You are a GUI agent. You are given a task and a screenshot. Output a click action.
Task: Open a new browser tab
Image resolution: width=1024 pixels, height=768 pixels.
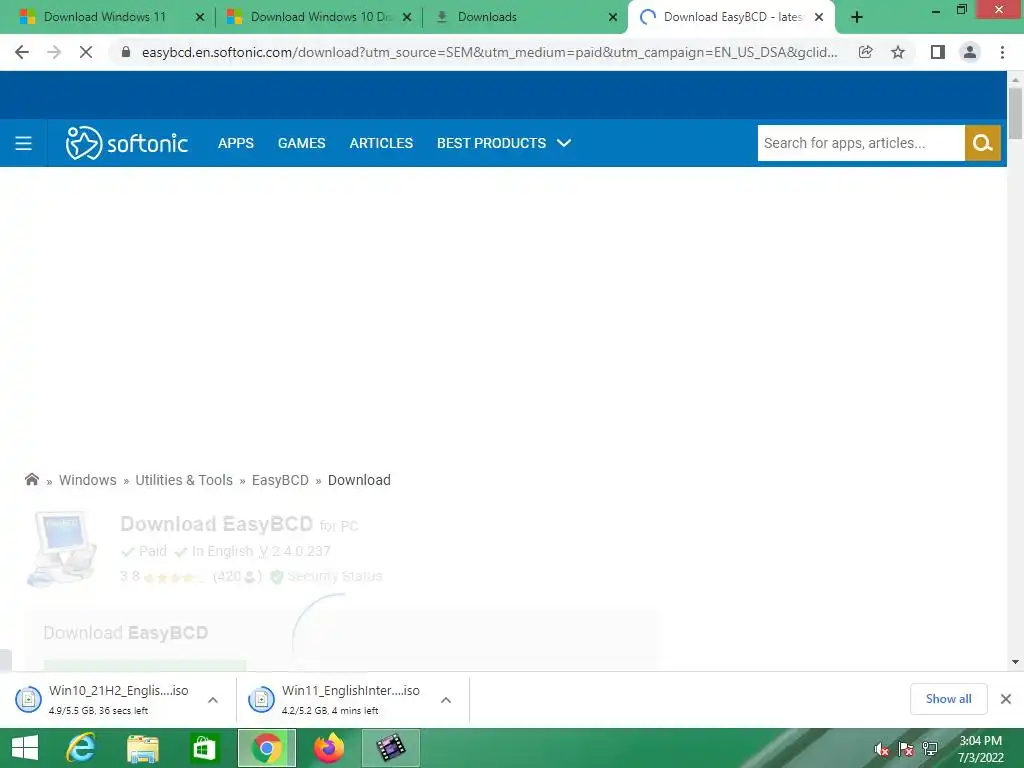pos(857,17)
